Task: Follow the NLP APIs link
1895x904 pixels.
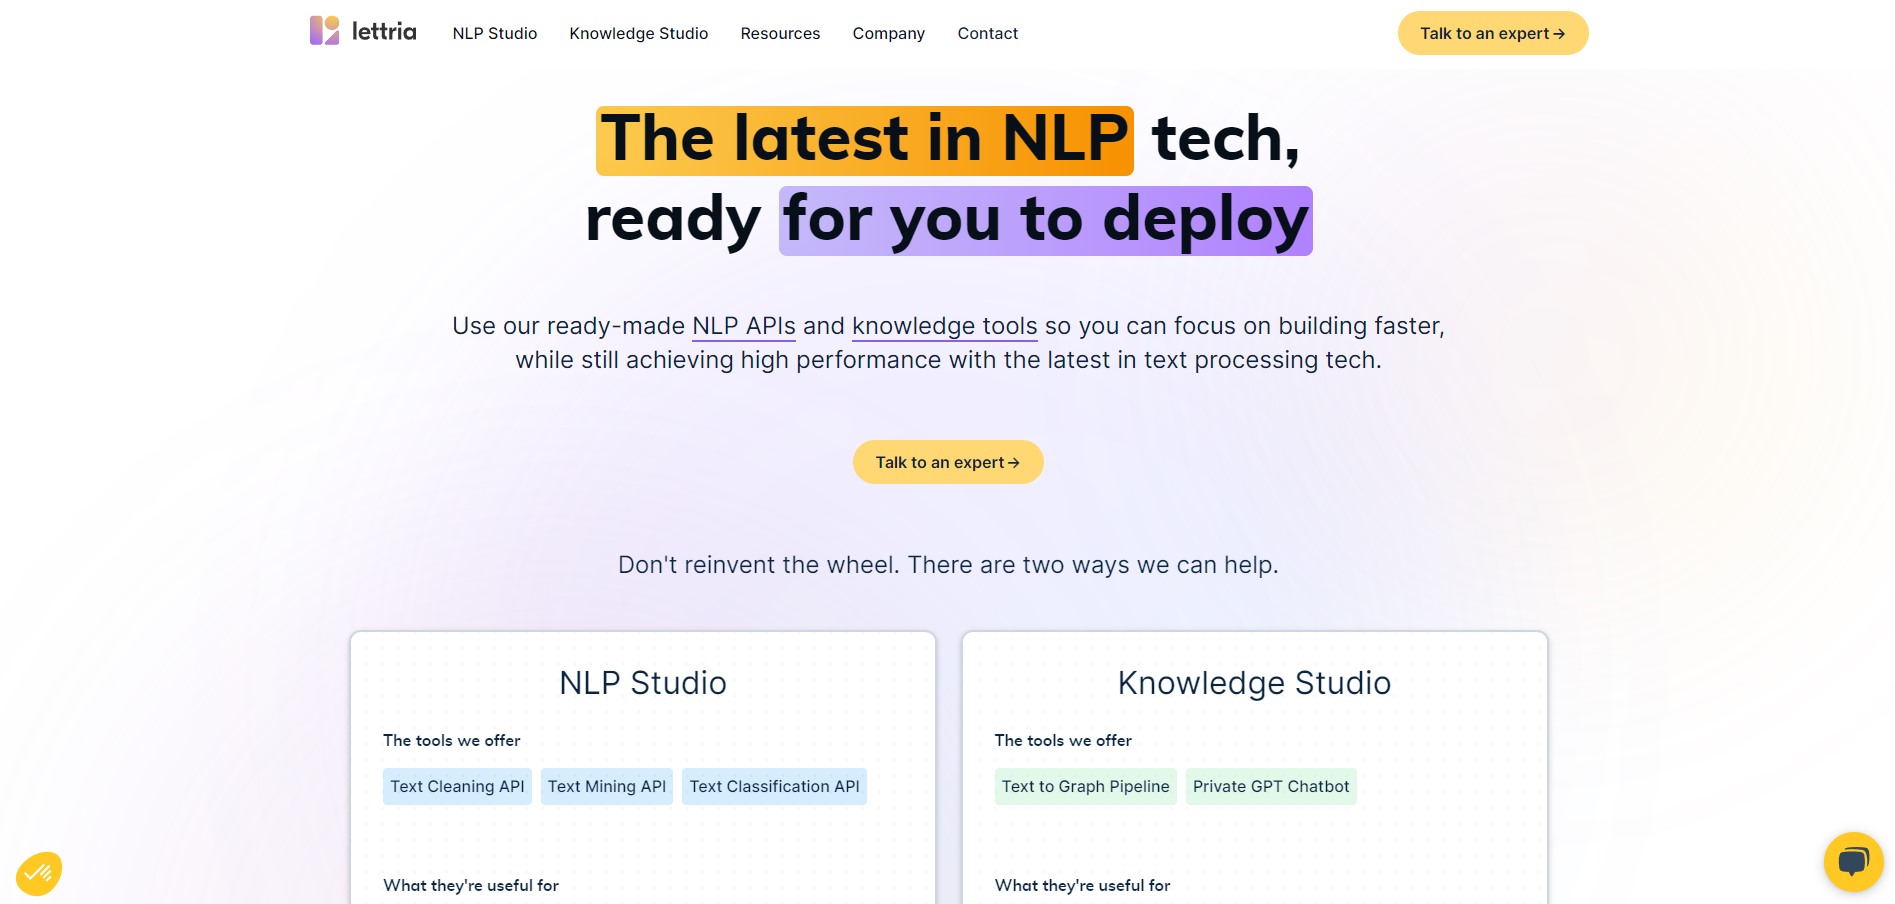Action: tap(744, 326)
